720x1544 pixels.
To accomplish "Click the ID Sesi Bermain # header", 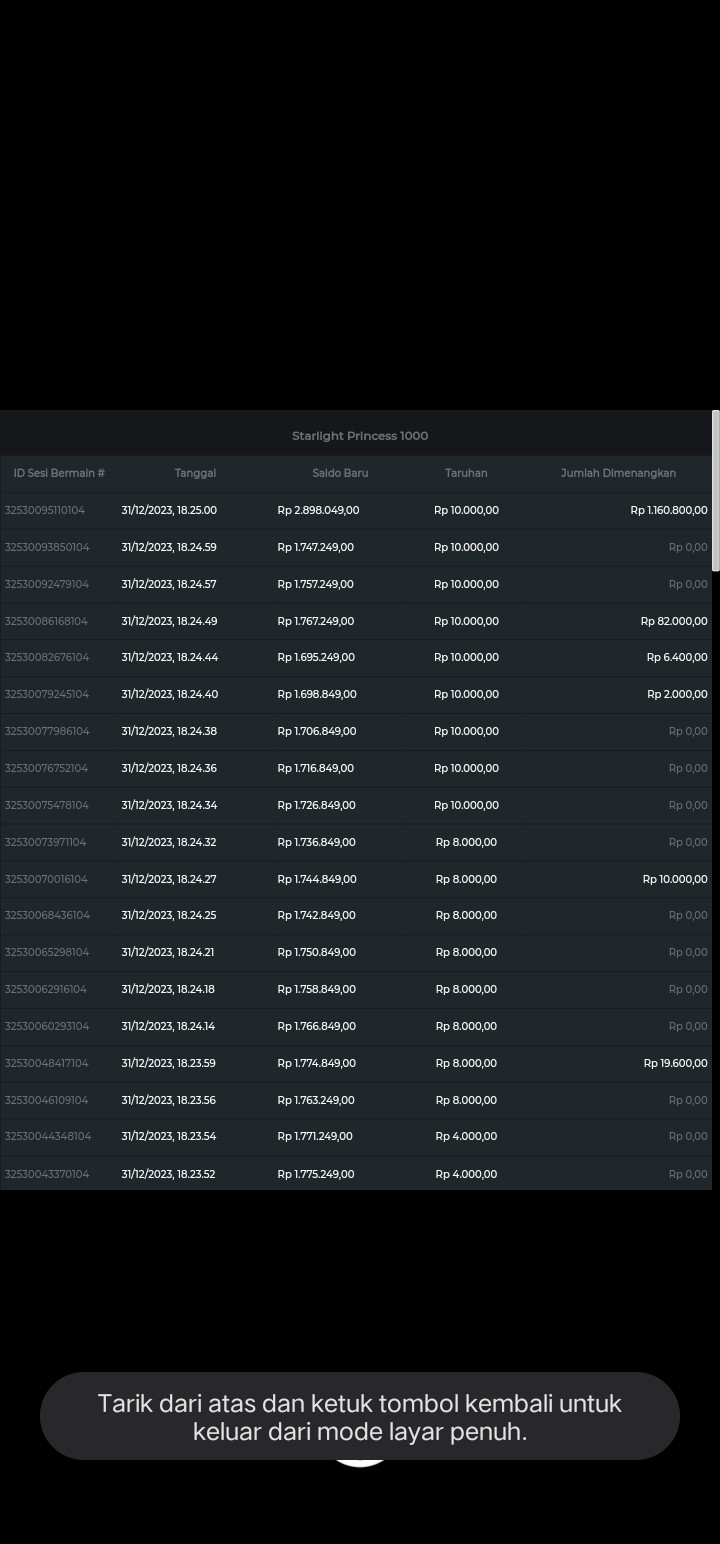I will point(59,473).
